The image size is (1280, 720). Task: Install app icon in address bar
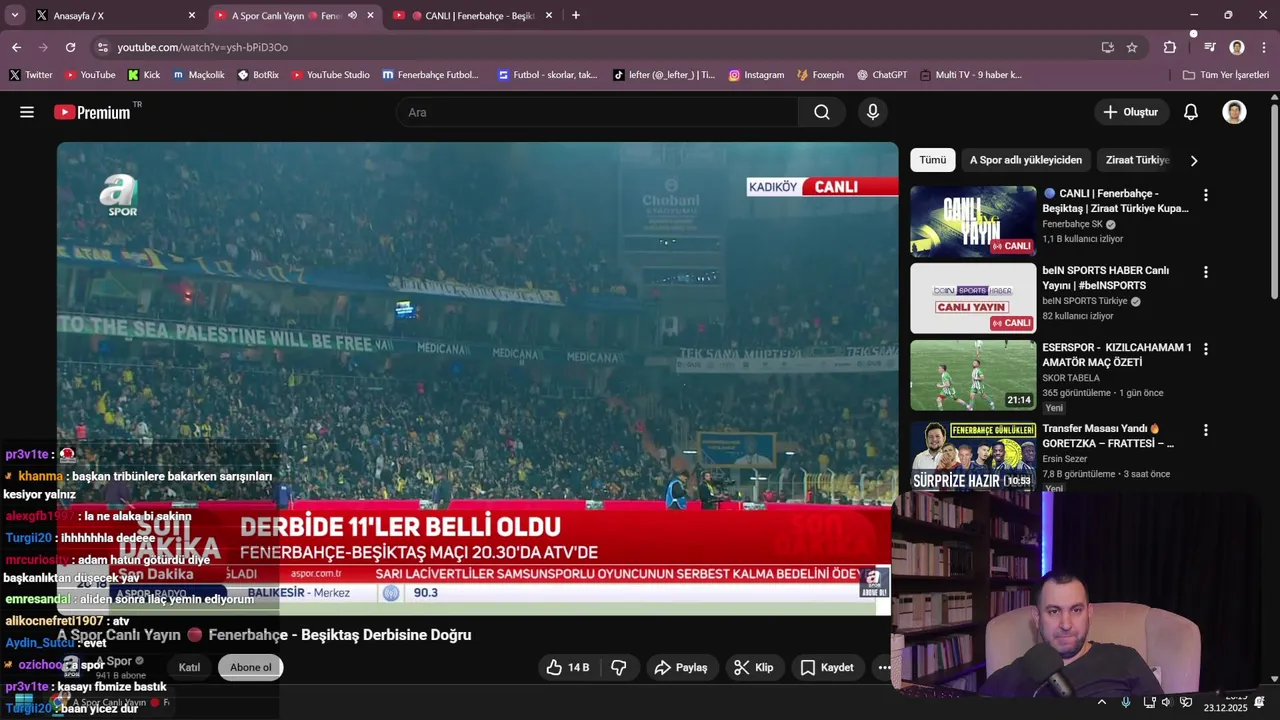tap(1107, 47)
